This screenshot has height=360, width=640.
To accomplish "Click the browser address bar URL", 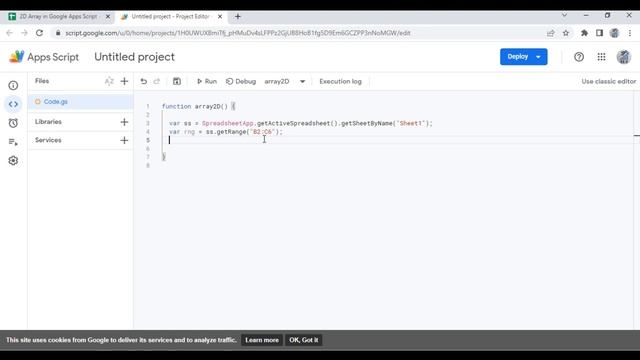I will click(x=238, y=33).
